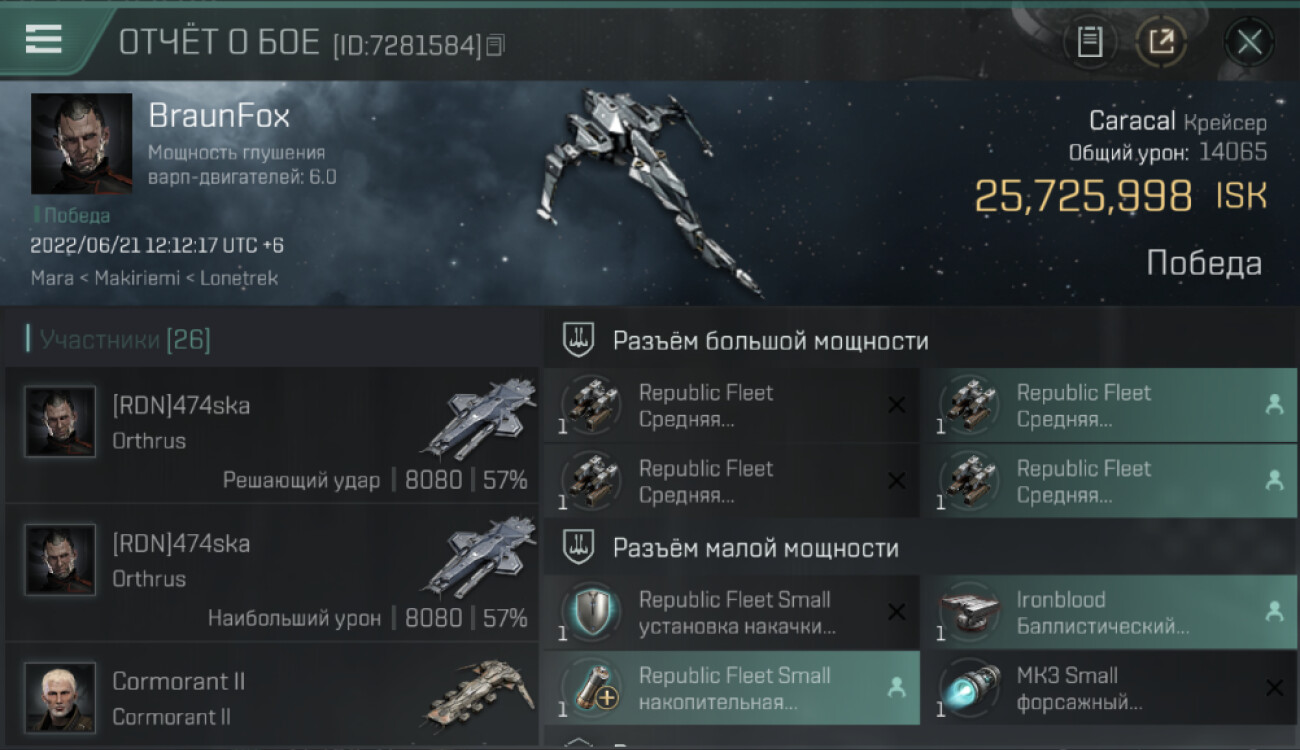Copy the battle report ID
The image size is (1300, 750).
tap(496, 45)
